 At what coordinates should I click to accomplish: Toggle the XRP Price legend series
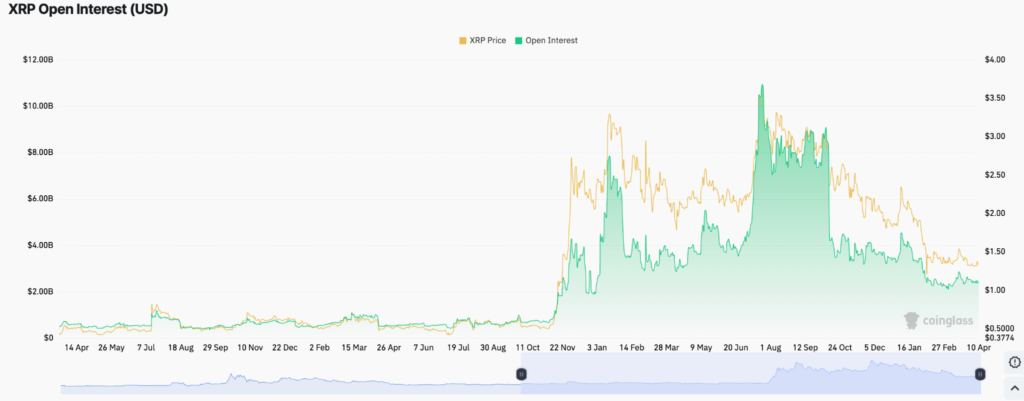(482, 40)
